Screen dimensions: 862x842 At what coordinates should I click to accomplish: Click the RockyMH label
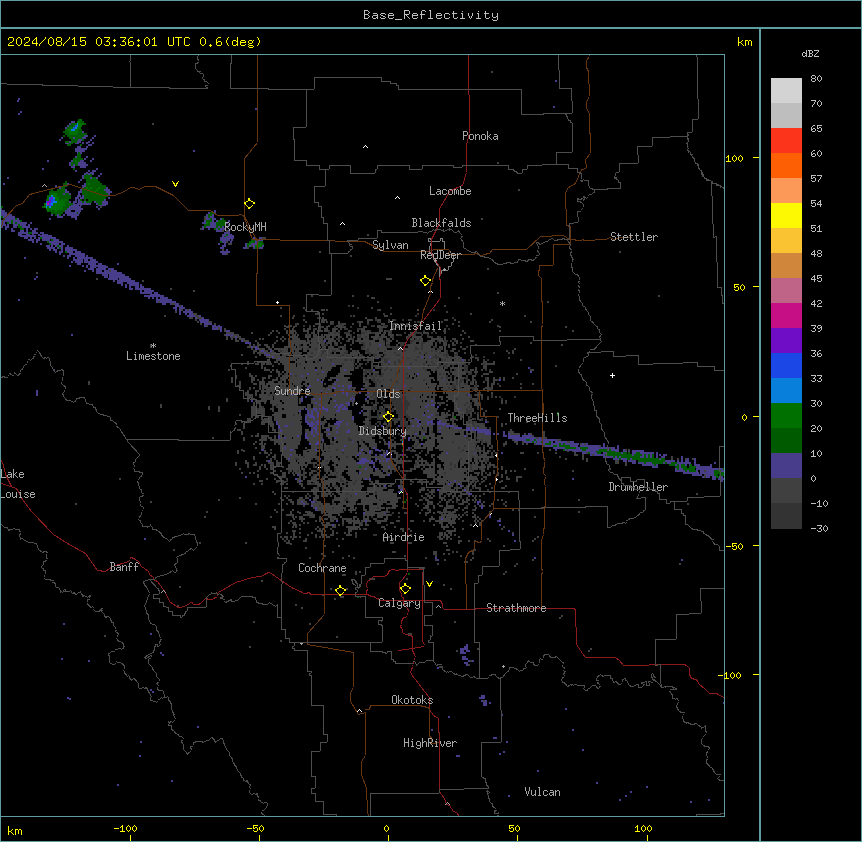click(245, 227)
